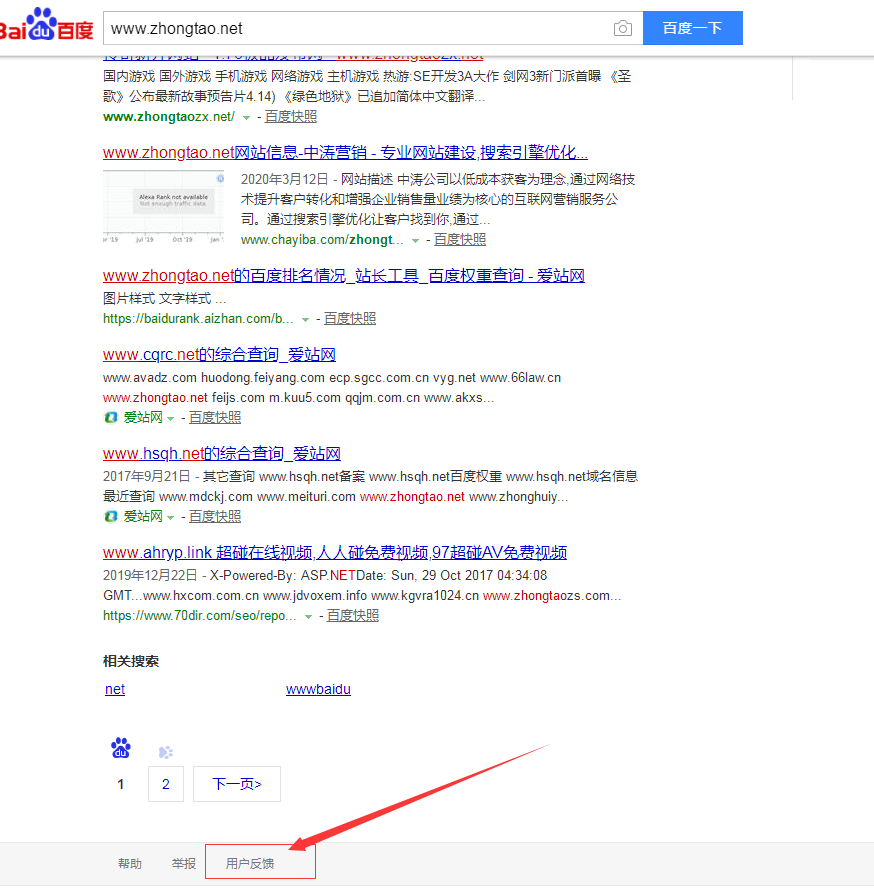Image resolution: width=874 pixels, height=889 pixels.
Task: Expand dropdown arrow beside www.chayiba.com URL
Action: coord(415,241)
